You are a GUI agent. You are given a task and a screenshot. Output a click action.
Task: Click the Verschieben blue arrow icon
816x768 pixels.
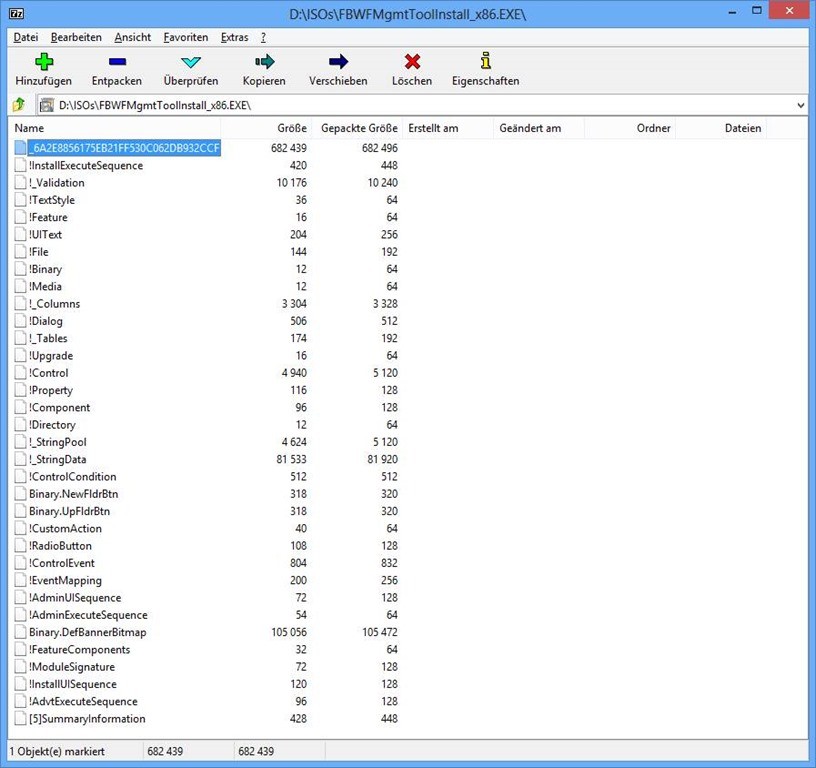(338, 62)
